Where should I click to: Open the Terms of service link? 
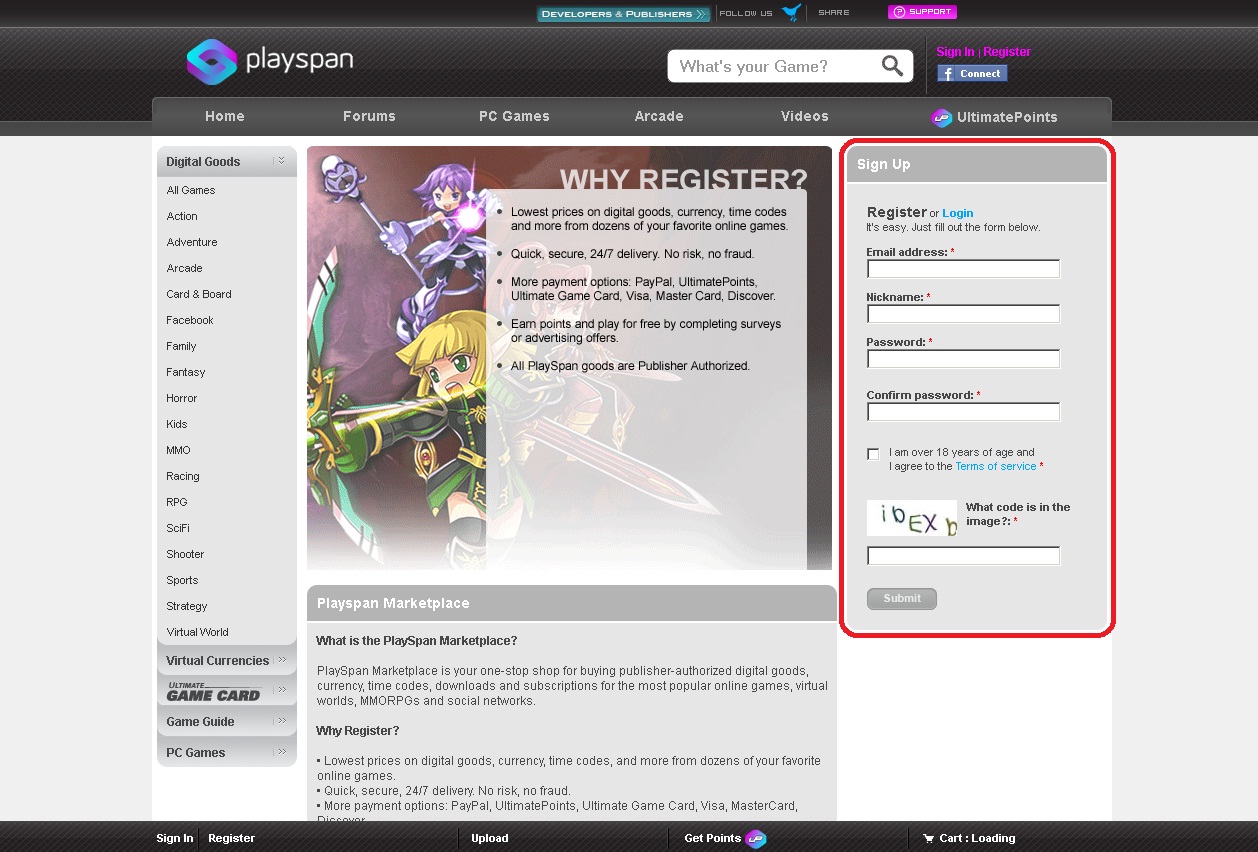996,466
